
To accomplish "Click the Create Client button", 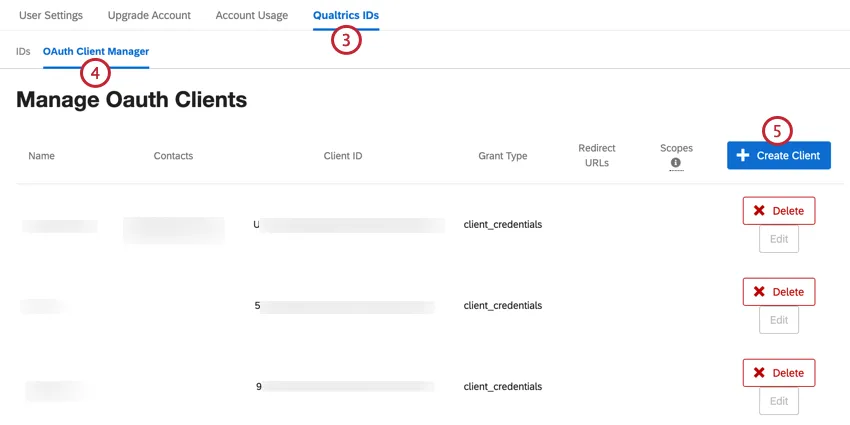I will click(x=778, y=156).
